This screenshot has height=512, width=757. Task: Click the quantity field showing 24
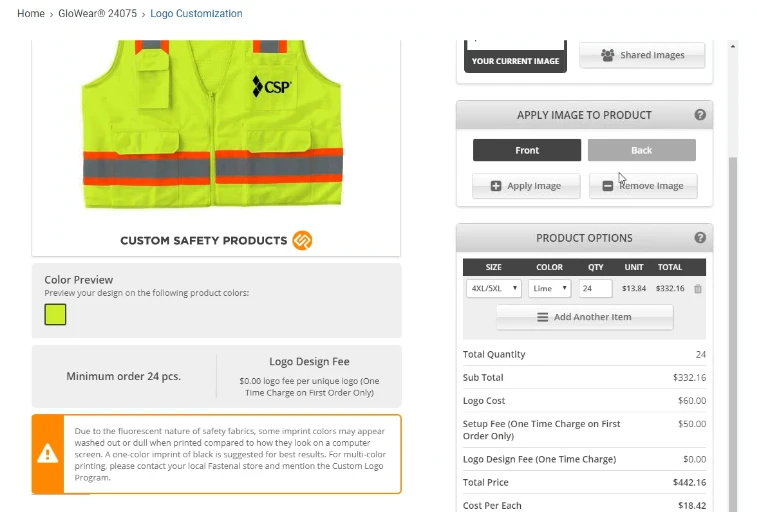point(595,289)
